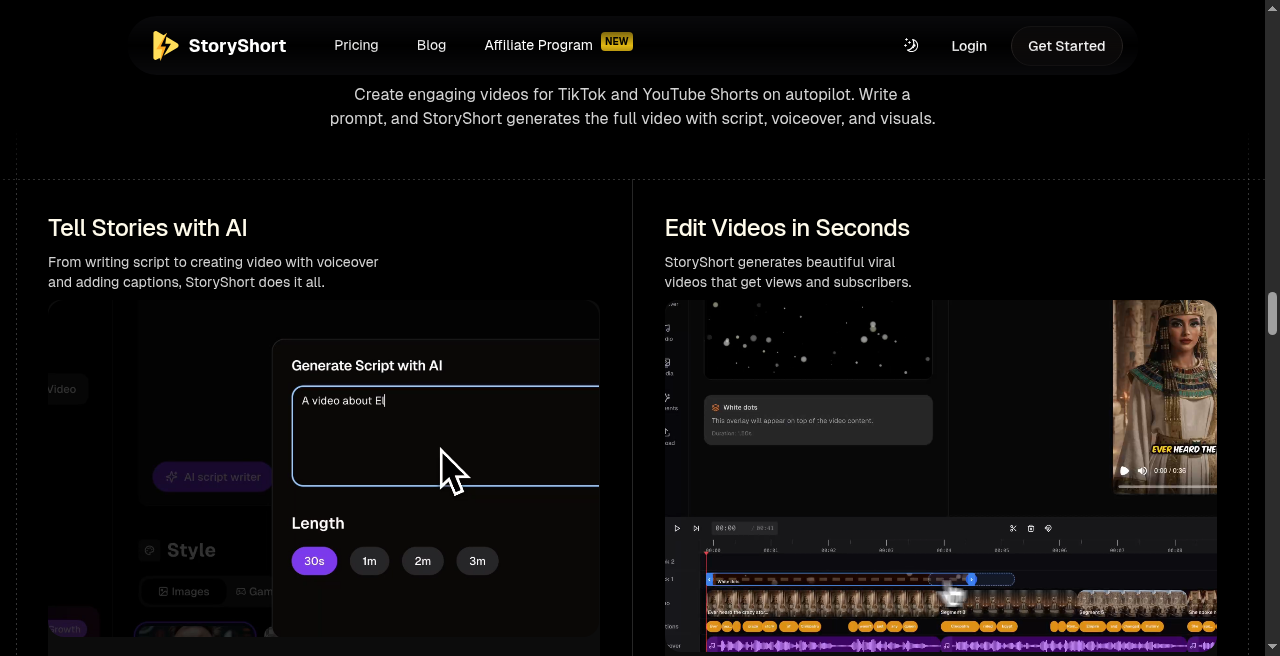Select the 3m length option
This screenshot has width=1280, height=656.
point(477,561)
